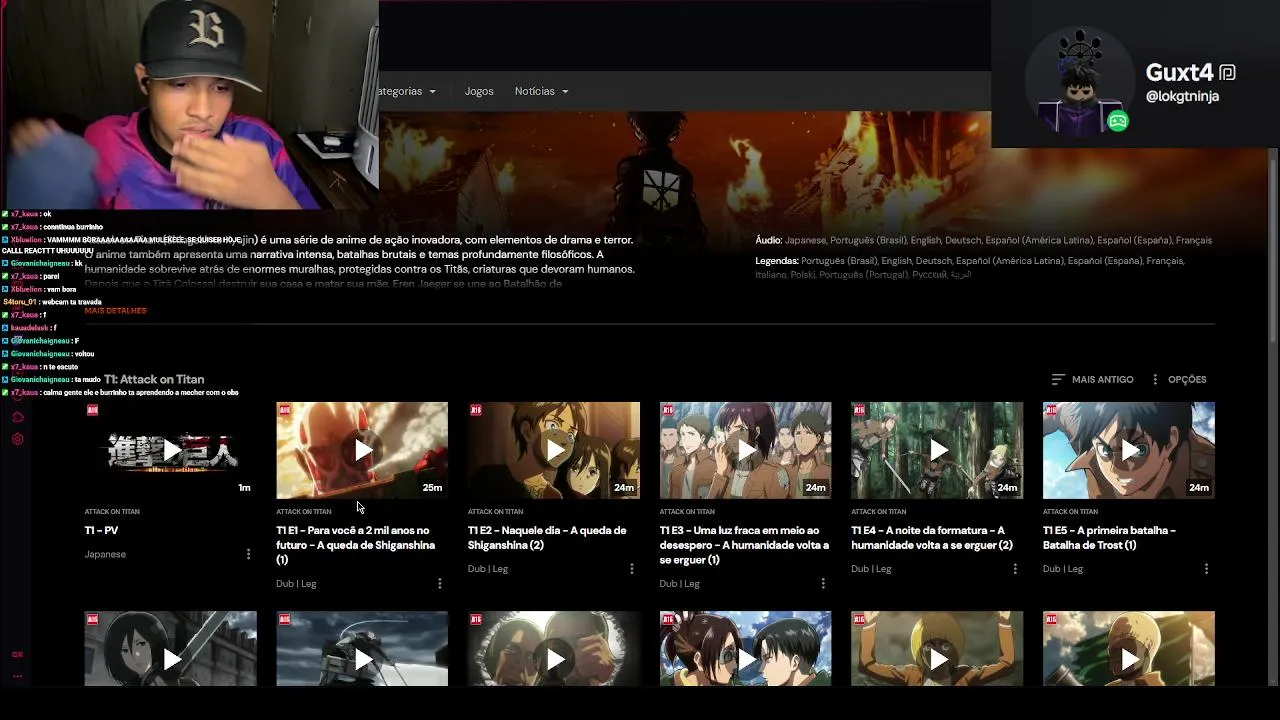Open three-dot menu for T1 E4

tap(1015, 568)
